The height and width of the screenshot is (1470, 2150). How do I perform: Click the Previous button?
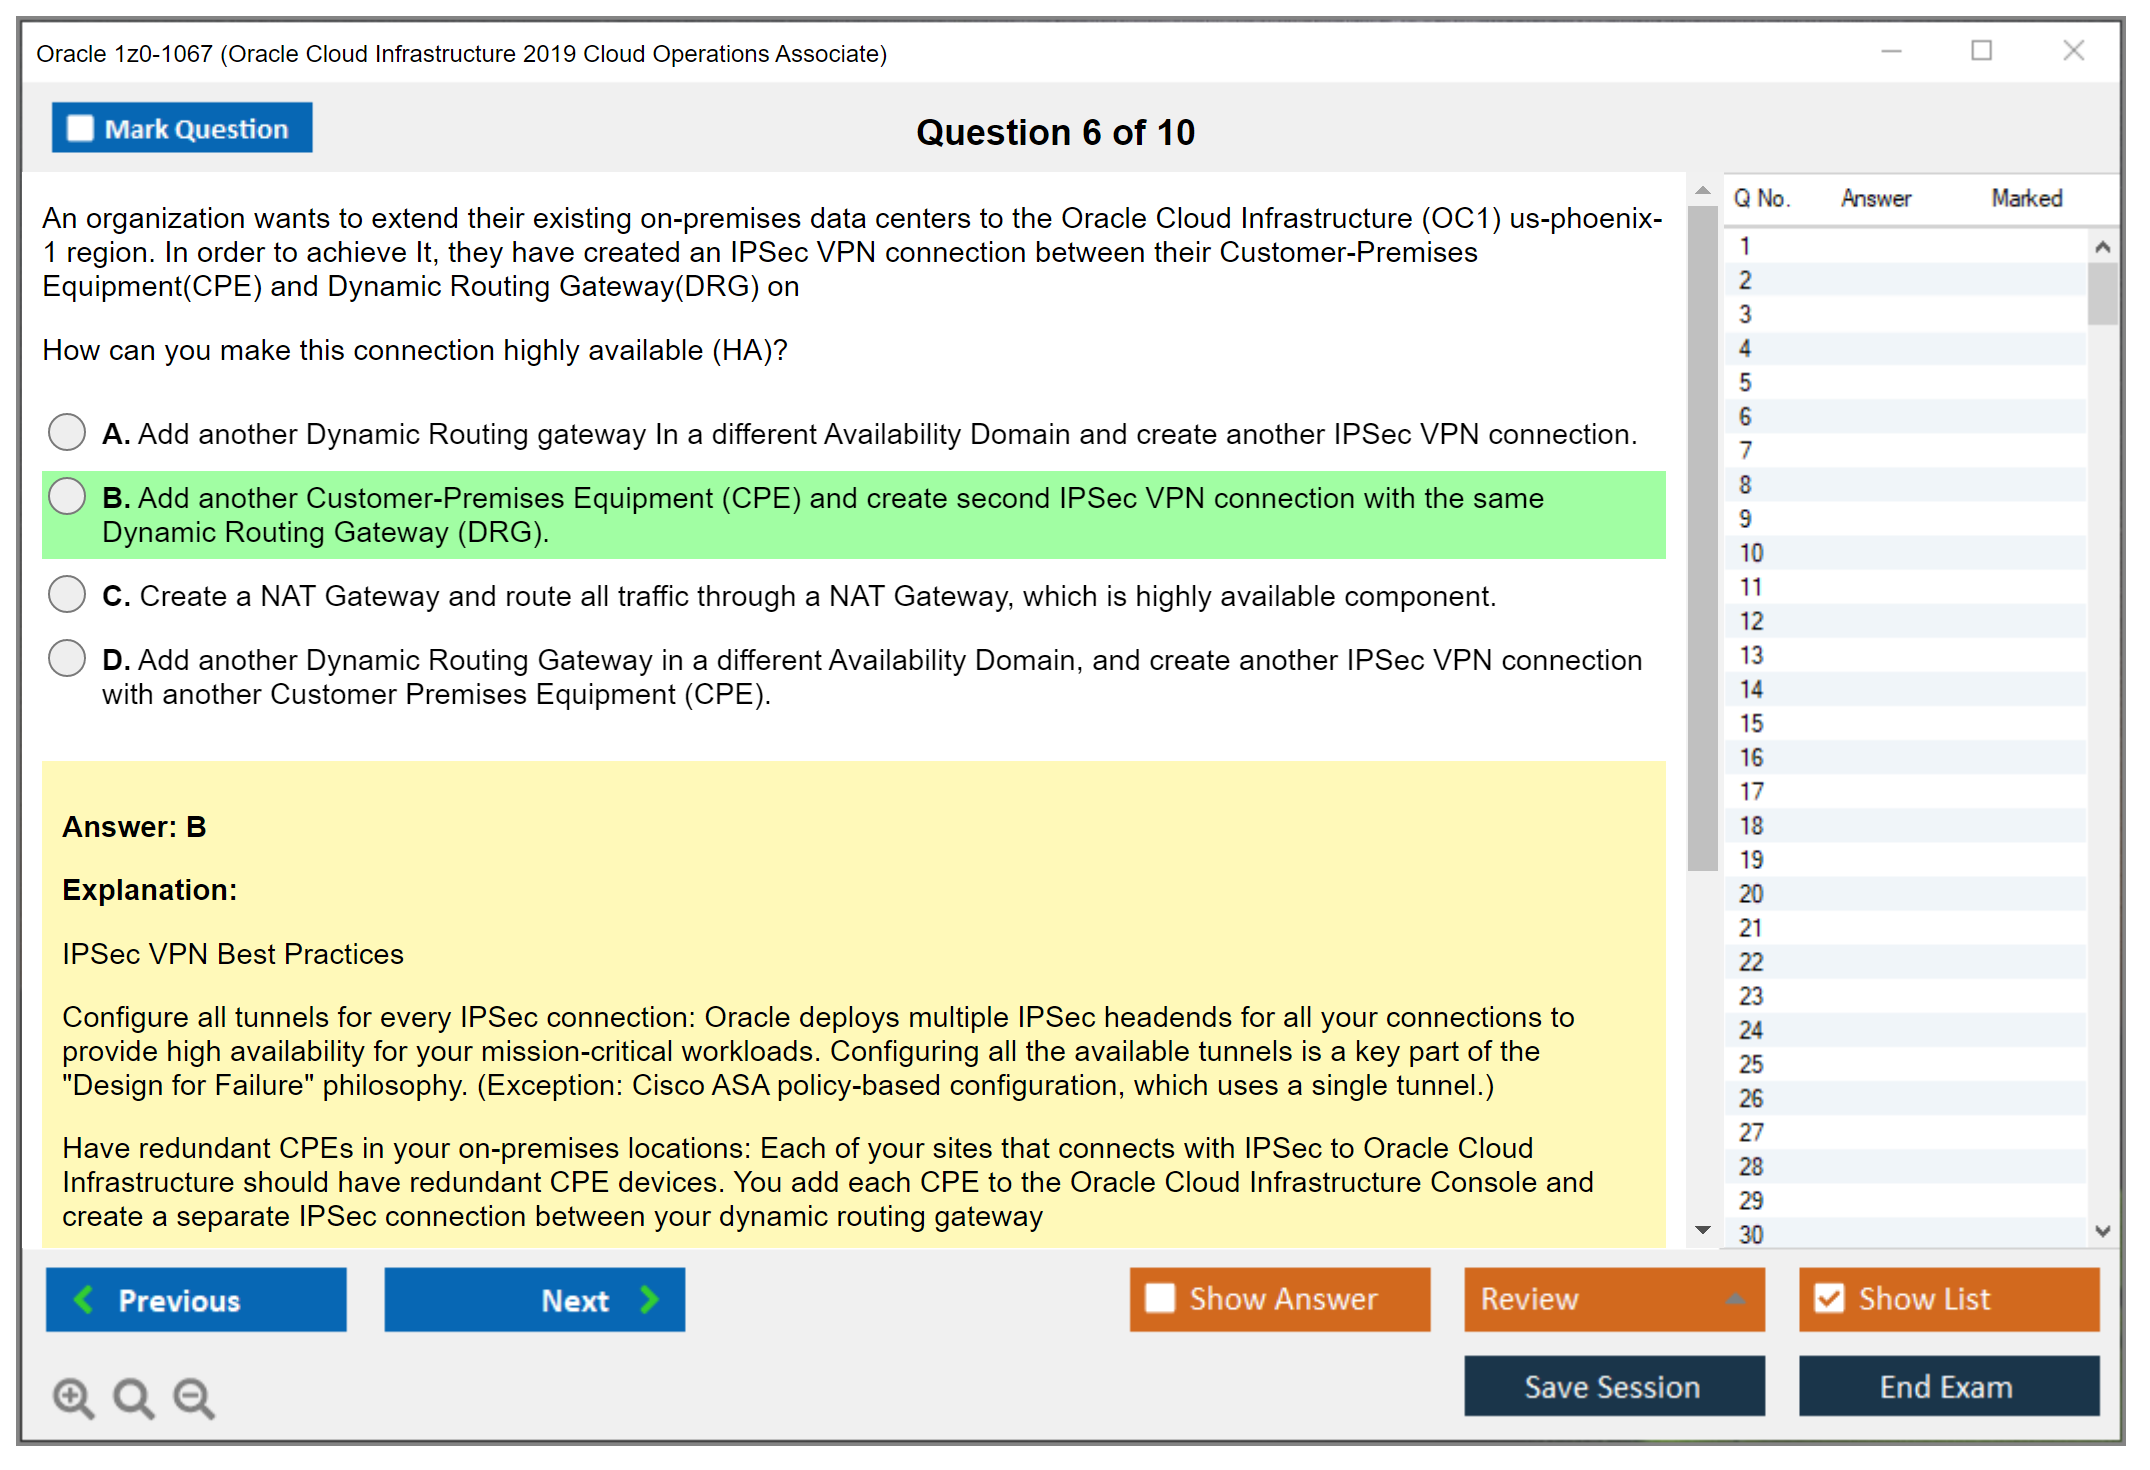coord(196,1300)
